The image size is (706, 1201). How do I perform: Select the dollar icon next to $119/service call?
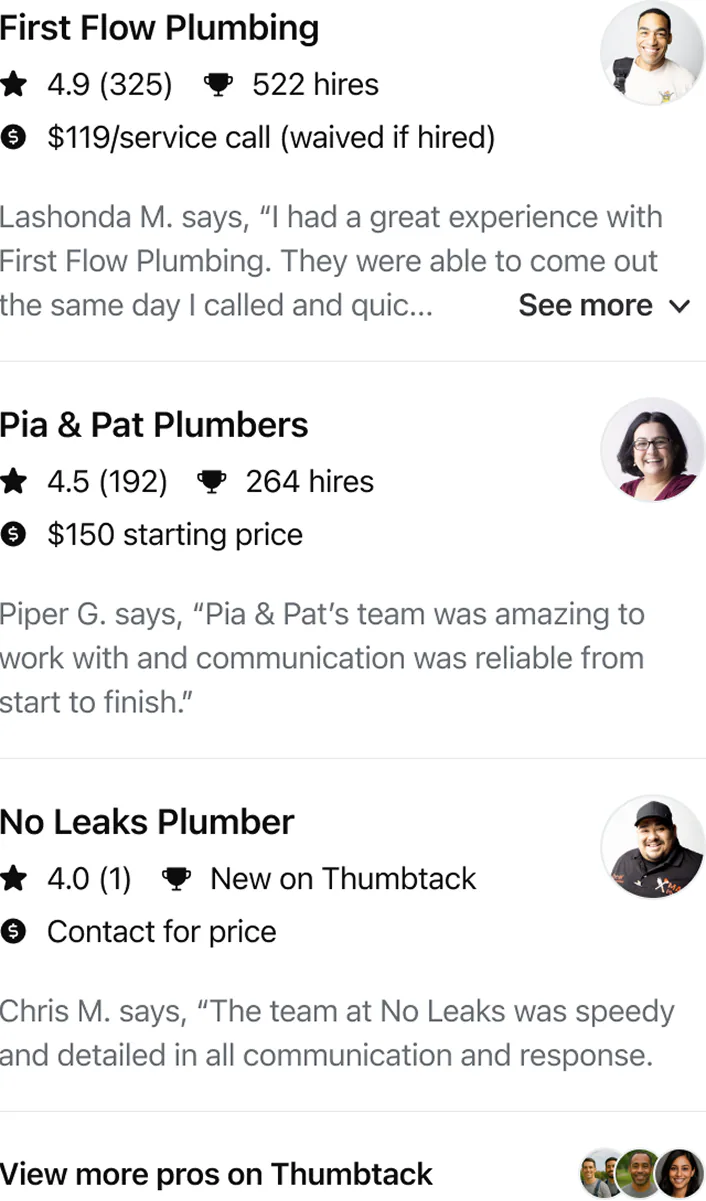pyautogui.click(x=14, y=138)
